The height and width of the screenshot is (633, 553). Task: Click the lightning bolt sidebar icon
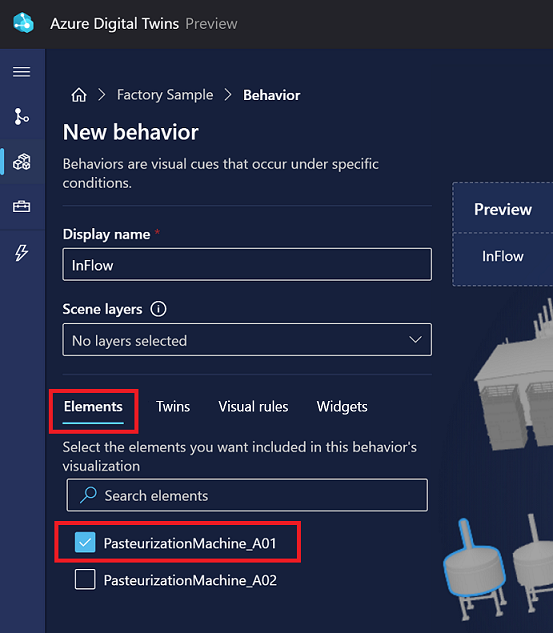pyautogui.click(x=21, y=253)
